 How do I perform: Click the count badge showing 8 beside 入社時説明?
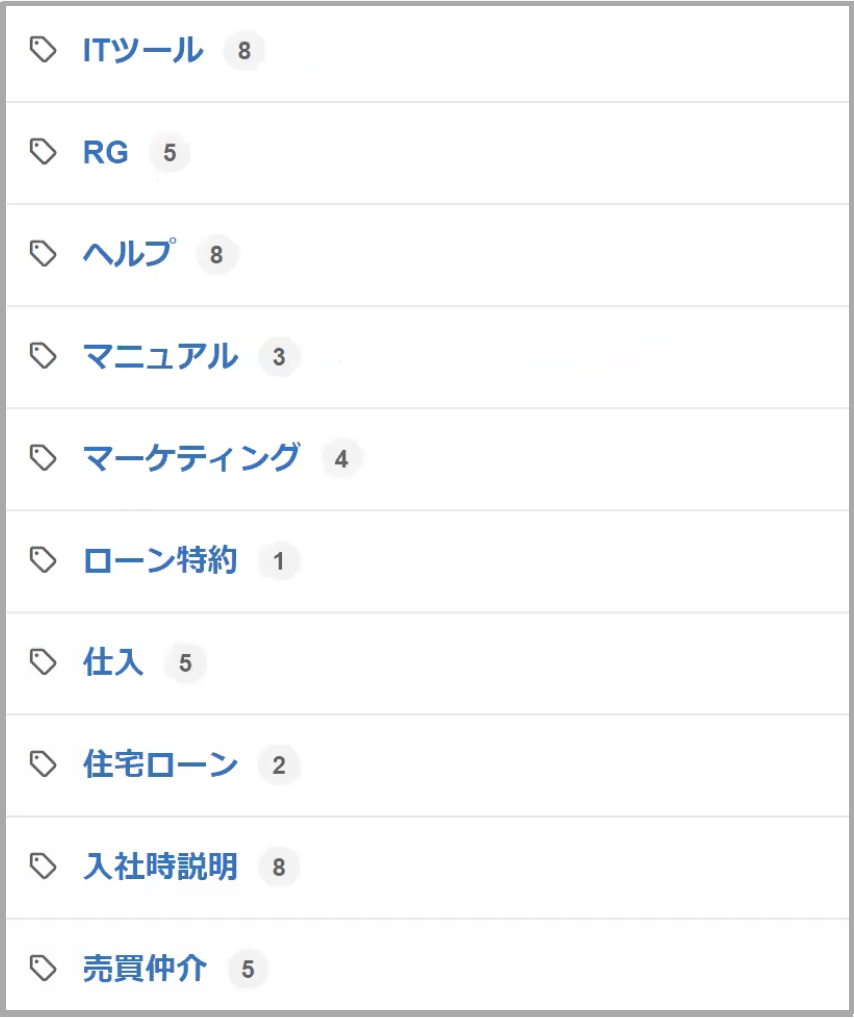(277, 866)
